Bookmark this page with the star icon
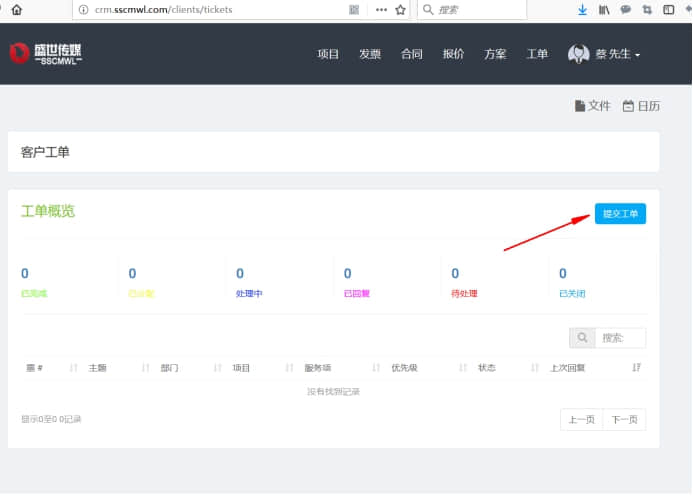Viewport: 693px width, 497px height. click(x=401, y=9)
